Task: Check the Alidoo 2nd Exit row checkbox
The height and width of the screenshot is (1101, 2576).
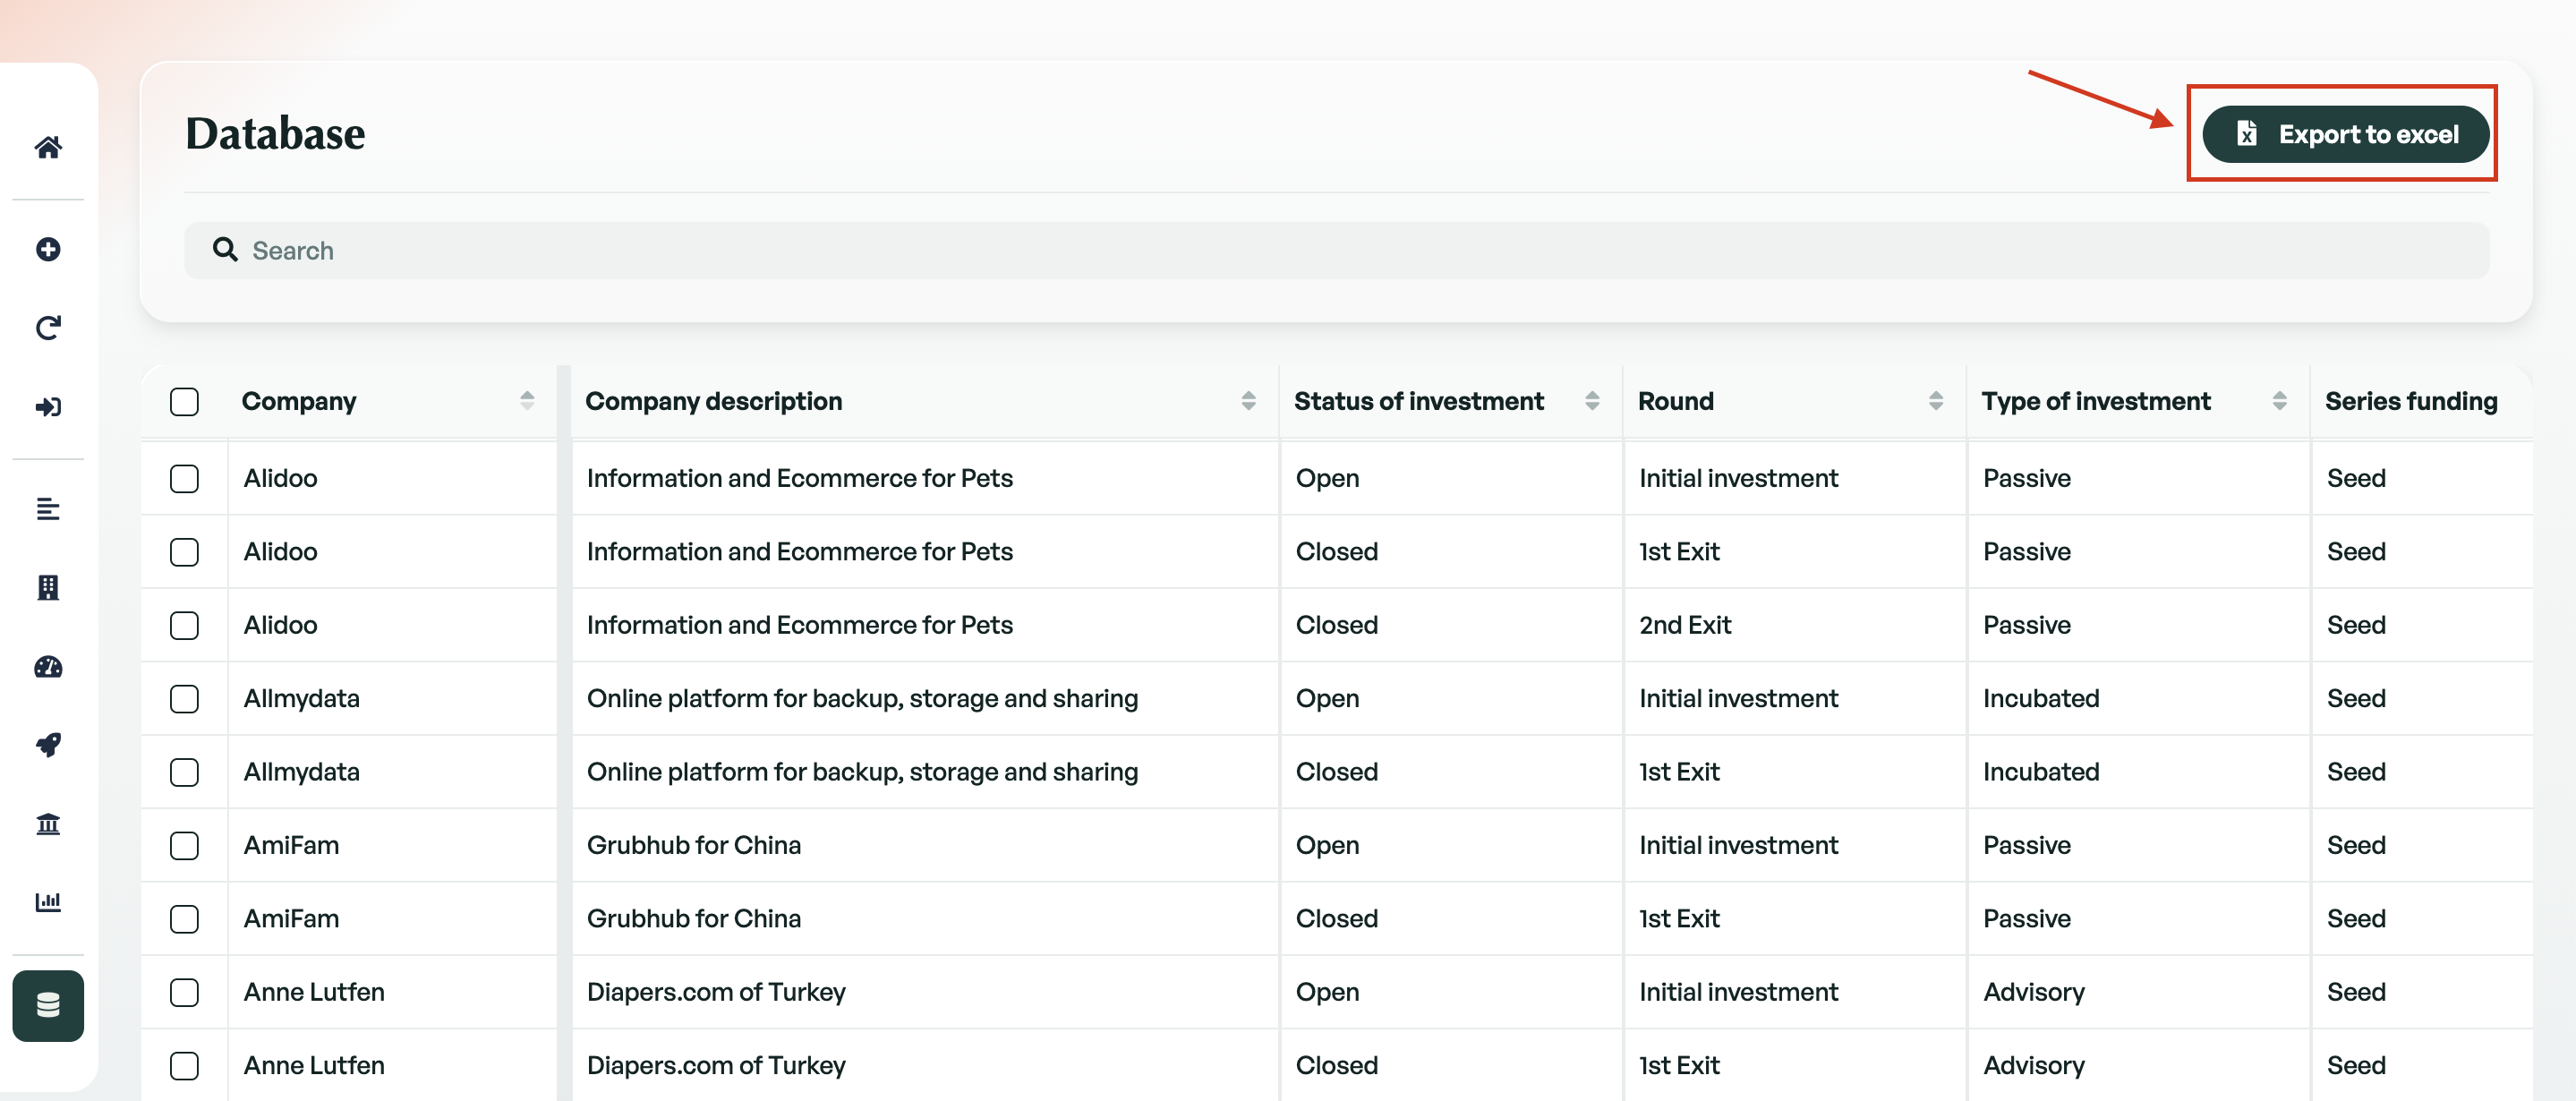Action: (x=184, y=625)
